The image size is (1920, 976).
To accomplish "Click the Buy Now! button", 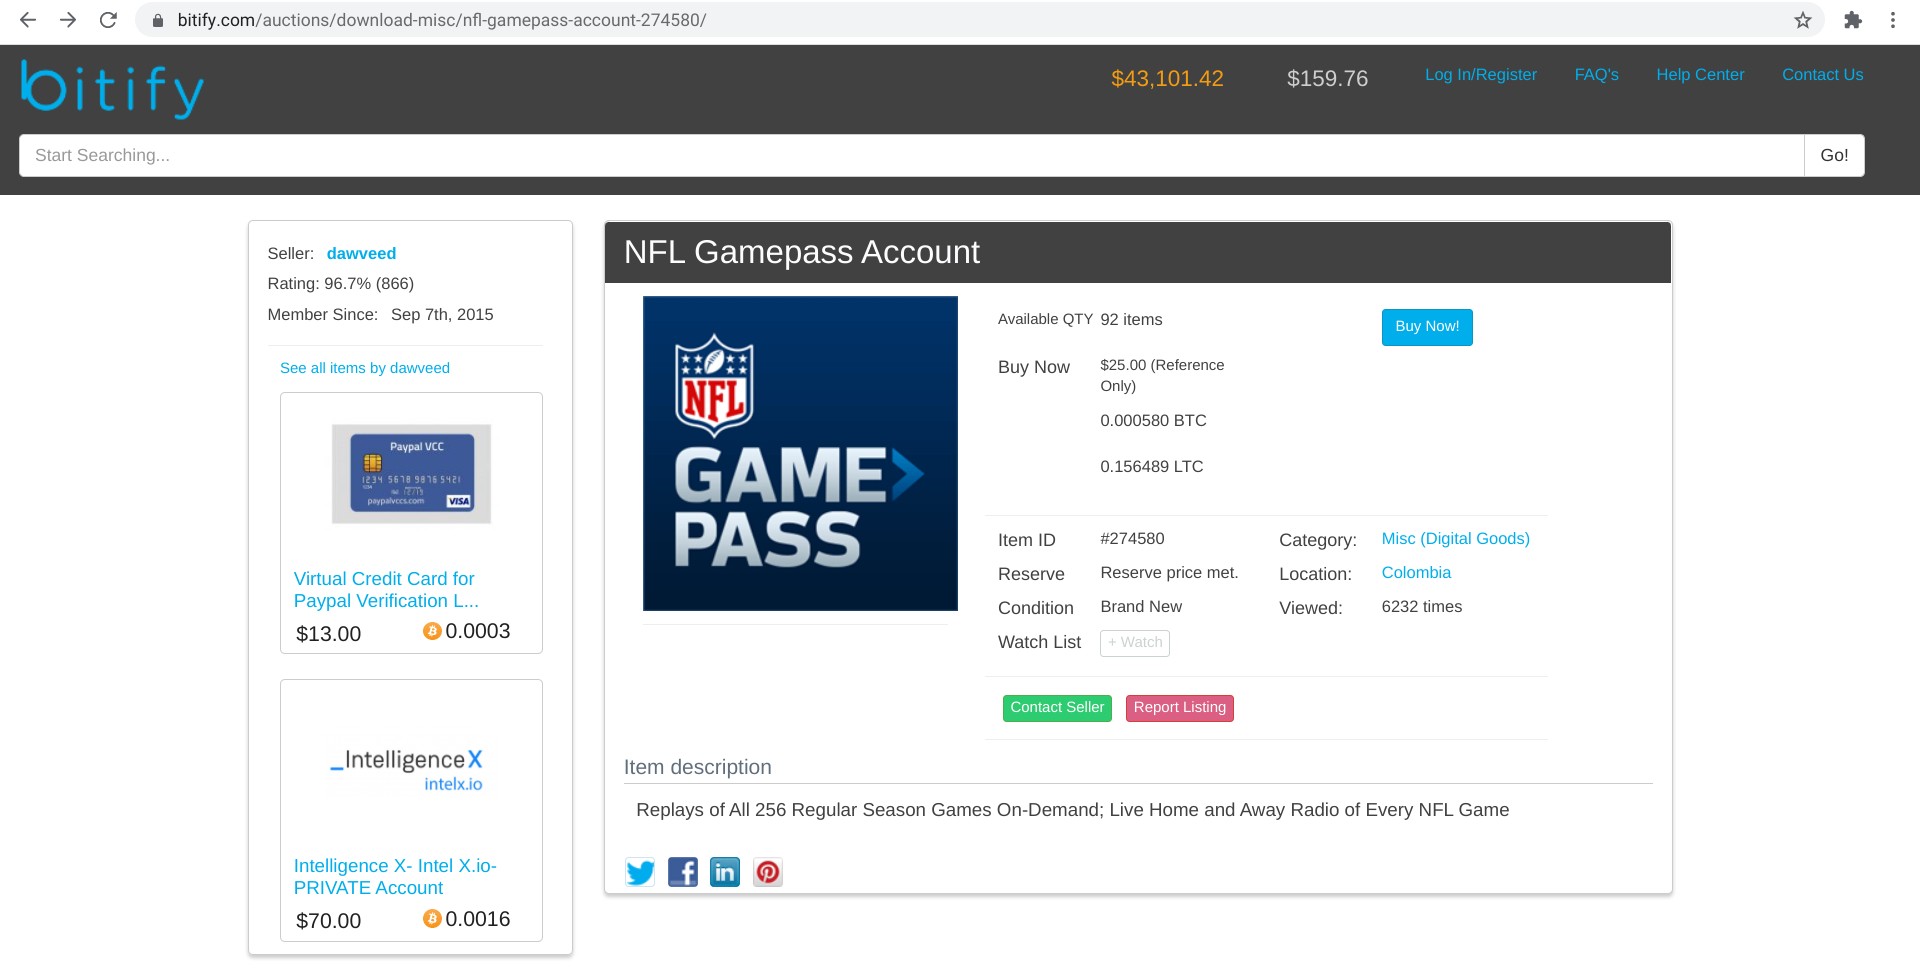I will pyautogui.click(x=1427, y=327).
